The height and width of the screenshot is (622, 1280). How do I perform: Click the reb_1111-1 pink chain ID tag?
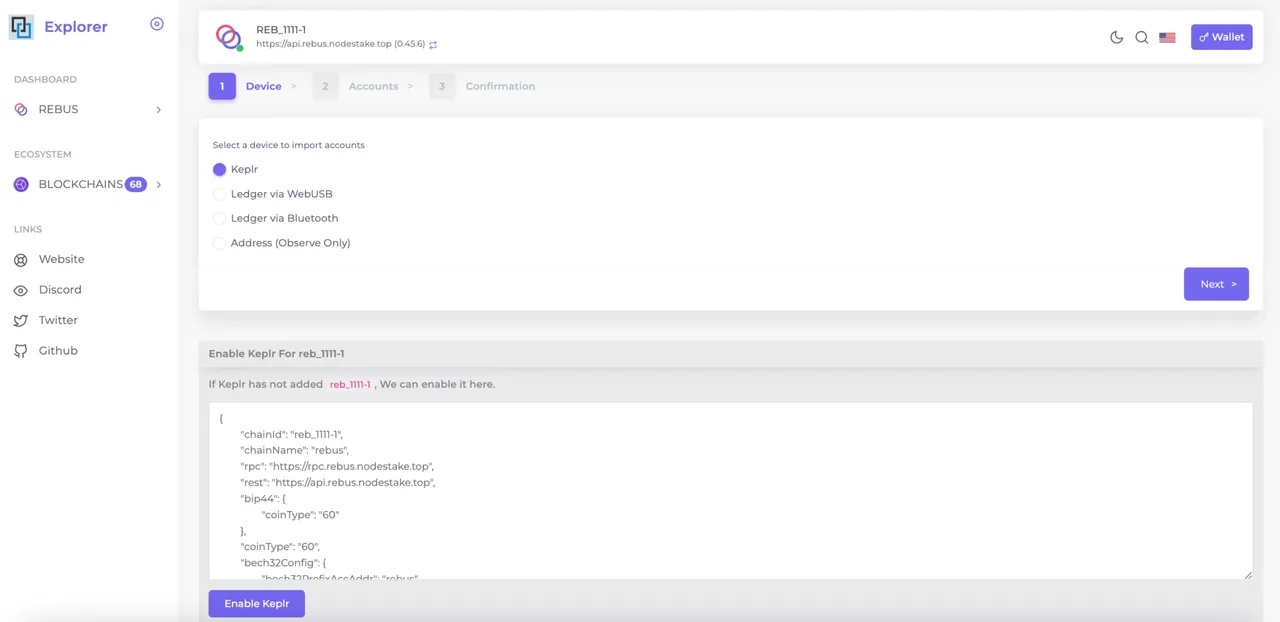click(x=350, y=384)
